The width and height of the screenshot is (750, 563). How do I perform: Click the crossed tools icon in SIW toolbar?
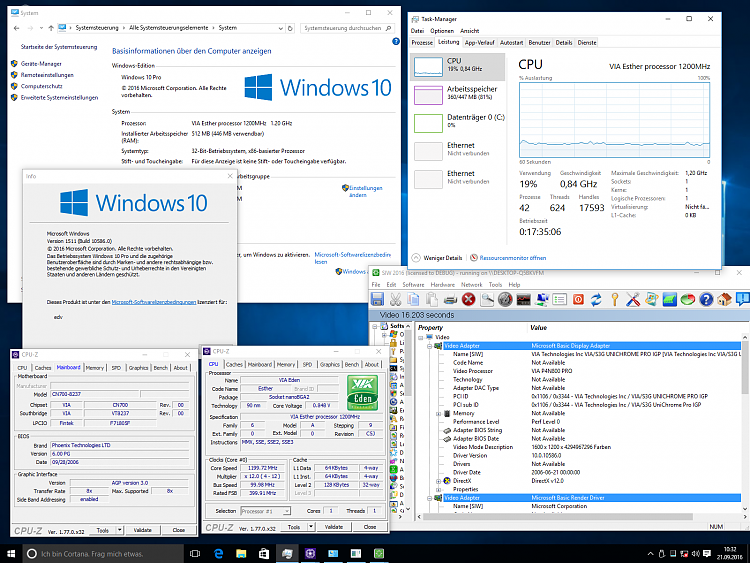(x=633, y=300)
